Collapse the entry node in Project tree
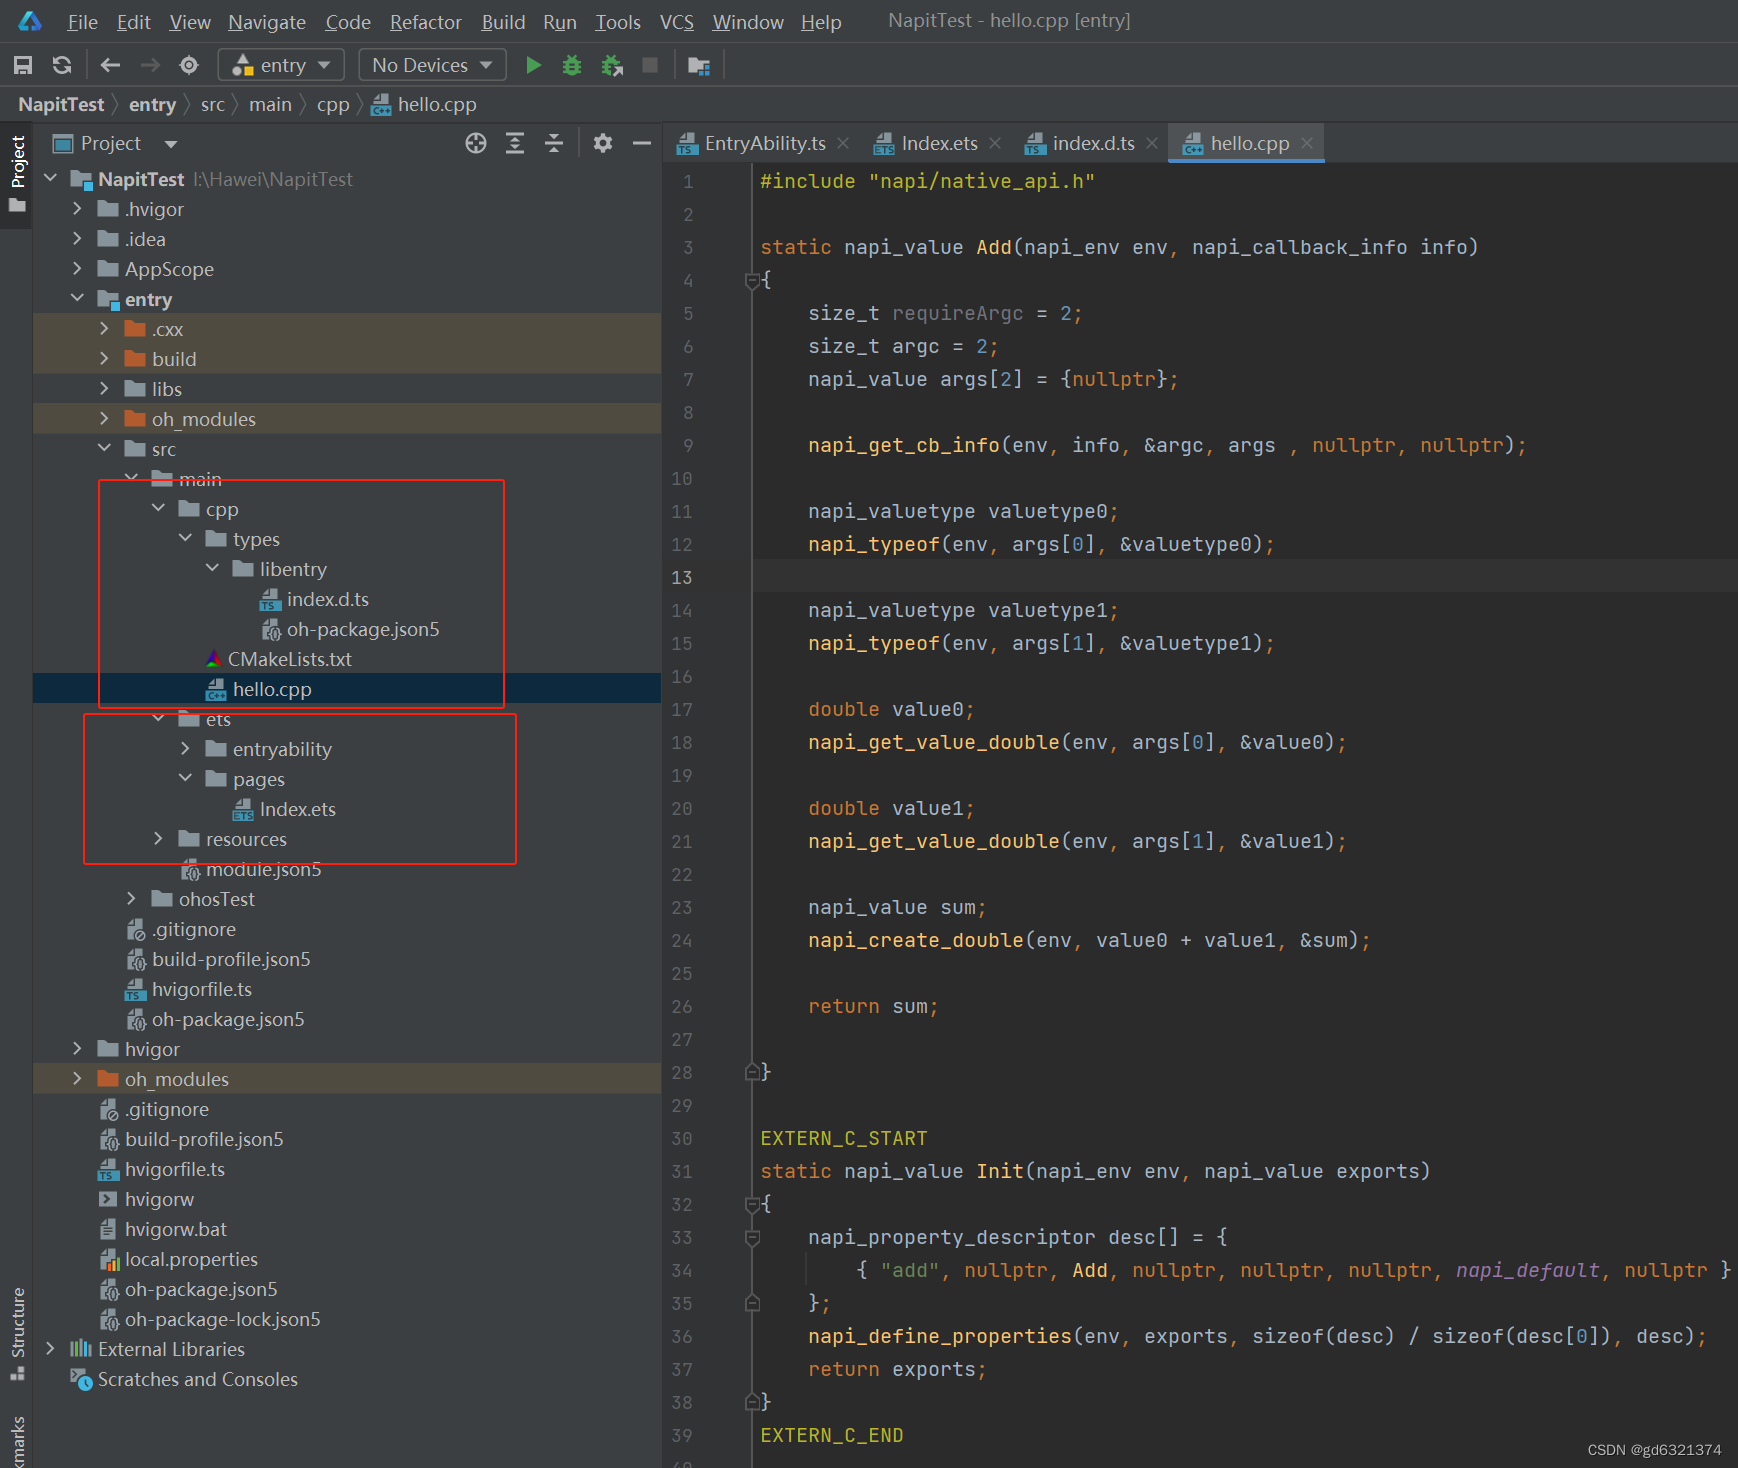Viewport: 1738px width, 1468px height. click(x=77, y=298)
